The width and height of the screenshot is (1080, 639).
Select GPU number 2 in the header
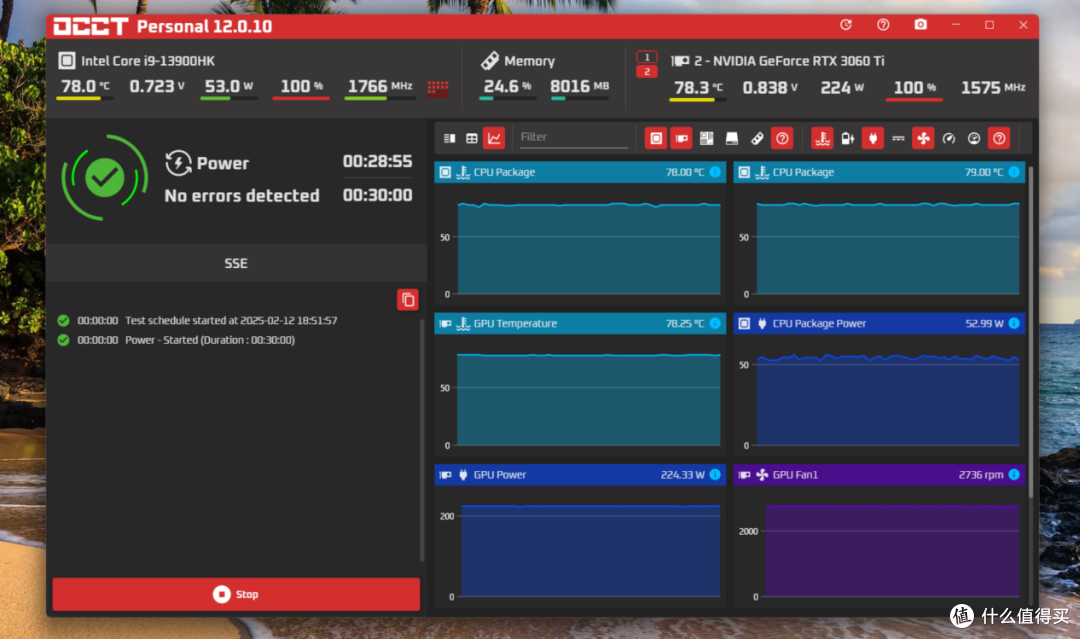[647, 72]
